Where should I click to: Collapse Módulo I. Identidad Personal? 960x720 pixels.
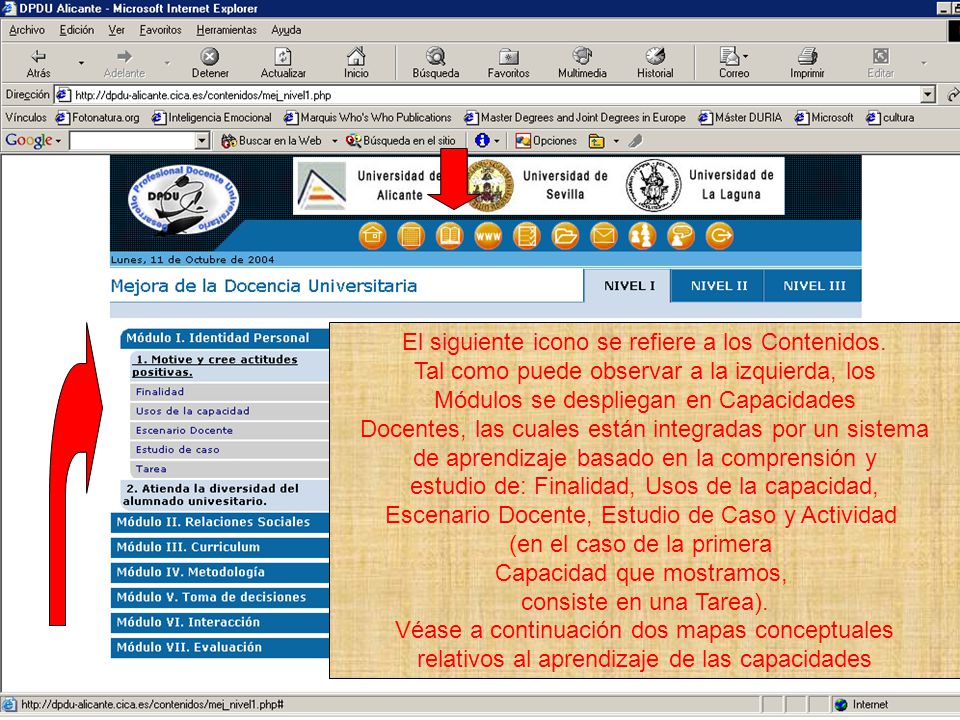pos(224,338)
